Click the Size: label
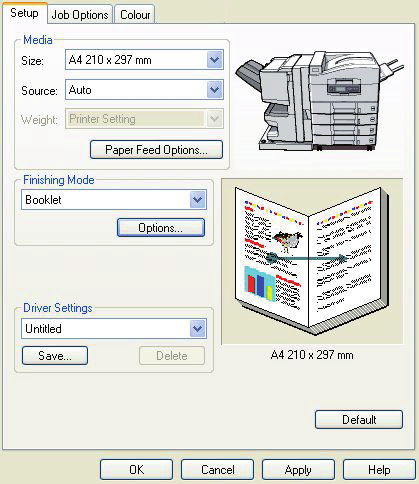The width and height of the screenshot is (419, 484). coord(32,61)
